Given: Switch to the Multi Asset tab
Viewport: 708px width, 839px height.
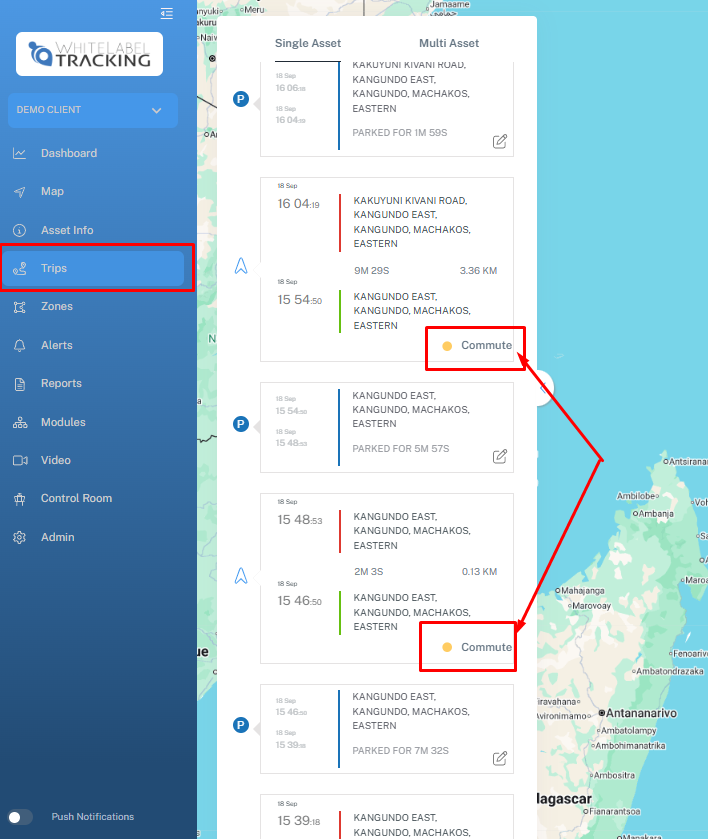Looking at the screenshot, I should point(448,43).
